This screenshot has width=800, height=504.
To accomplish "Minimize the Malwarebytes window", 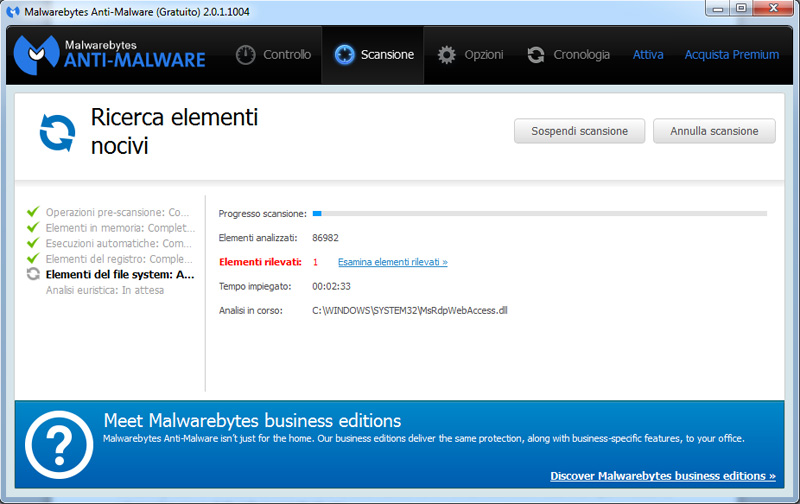I will (718, 9).
